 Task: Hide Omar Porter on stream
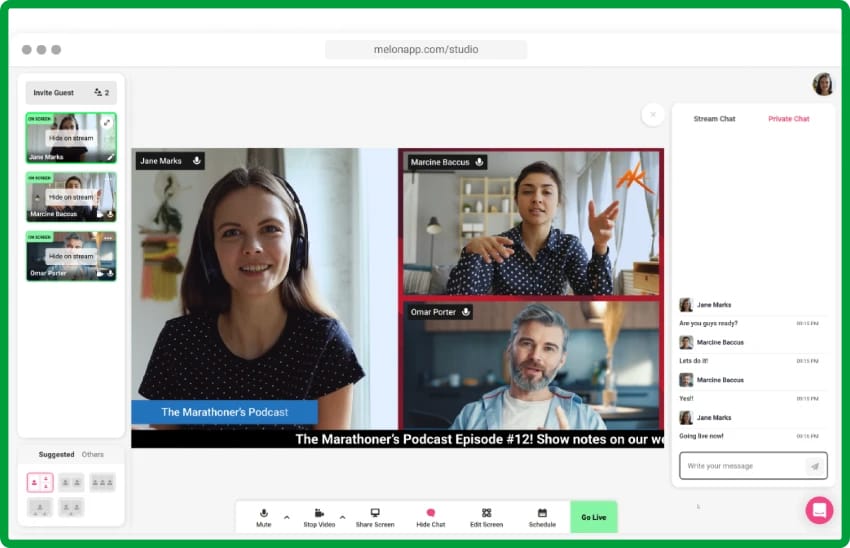71,256
